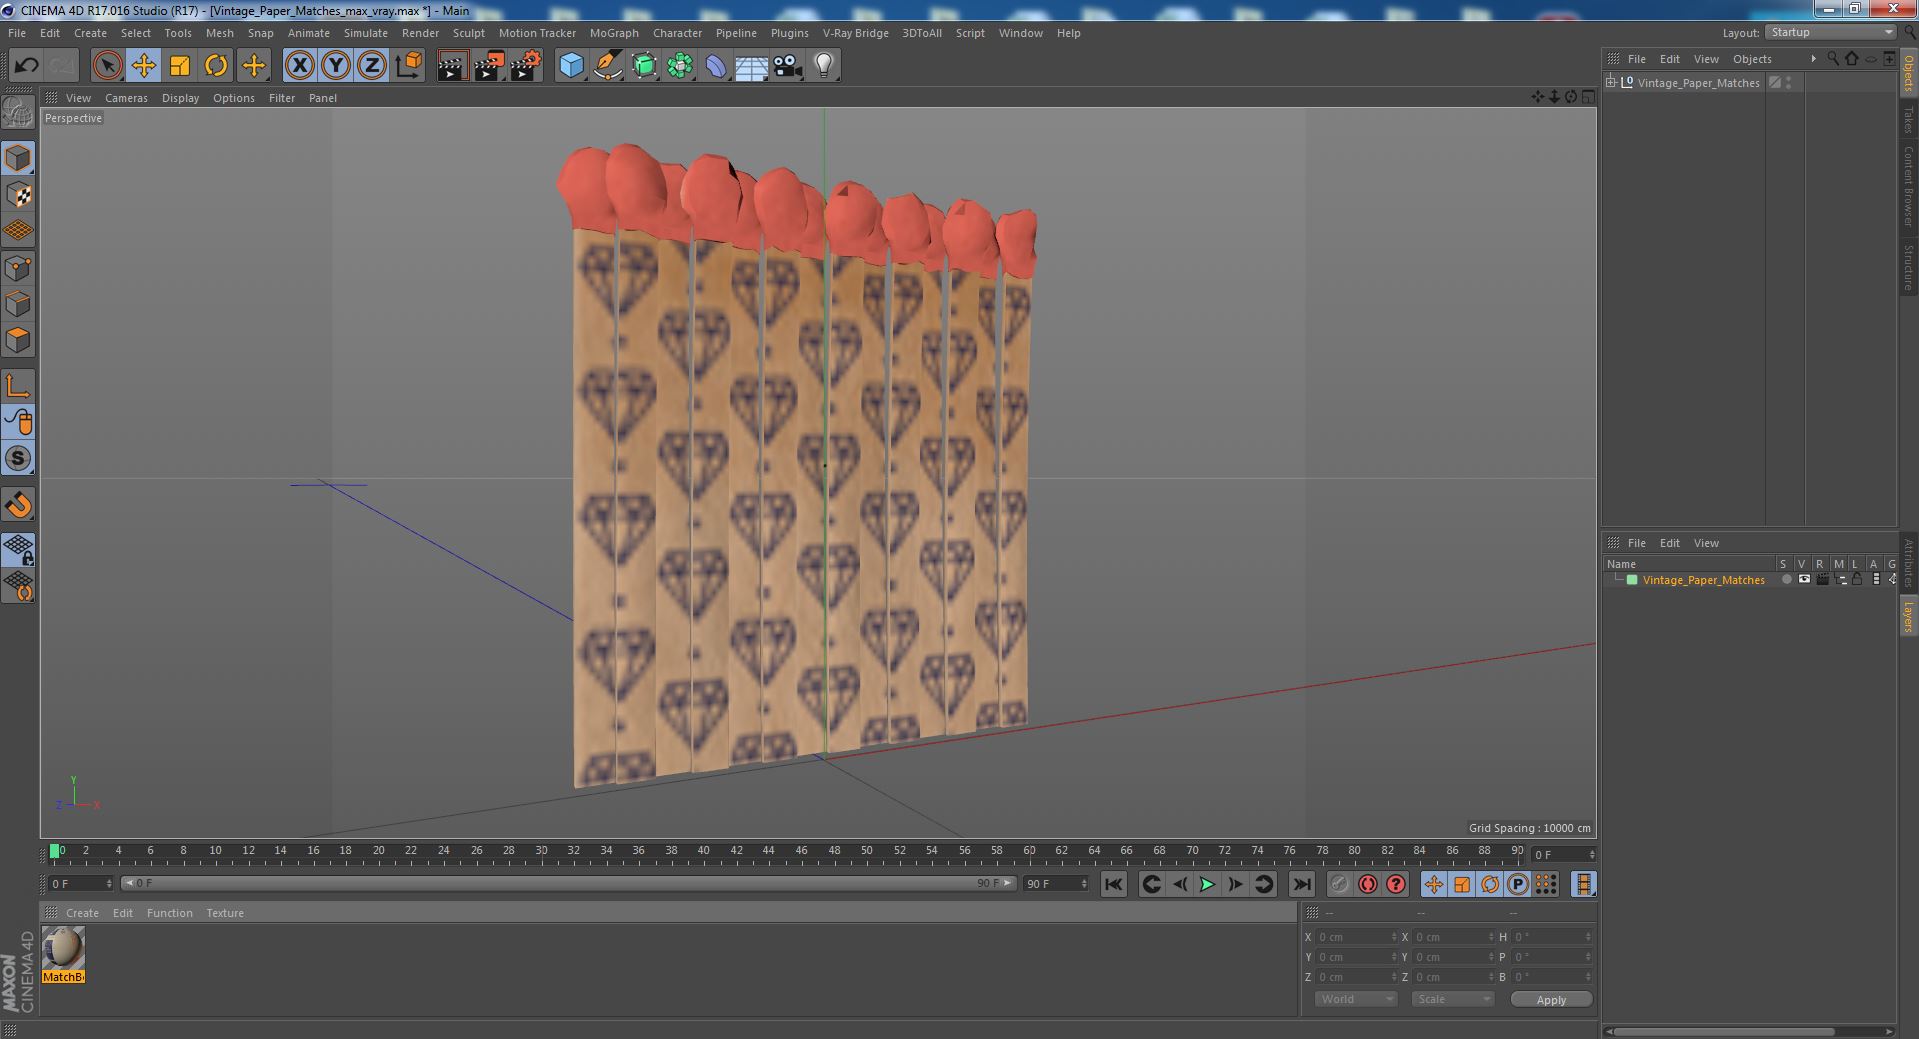Screen dimensions: 1919x1039
Task: Open the World coordinate dropdown
Action: point(1355,999)
